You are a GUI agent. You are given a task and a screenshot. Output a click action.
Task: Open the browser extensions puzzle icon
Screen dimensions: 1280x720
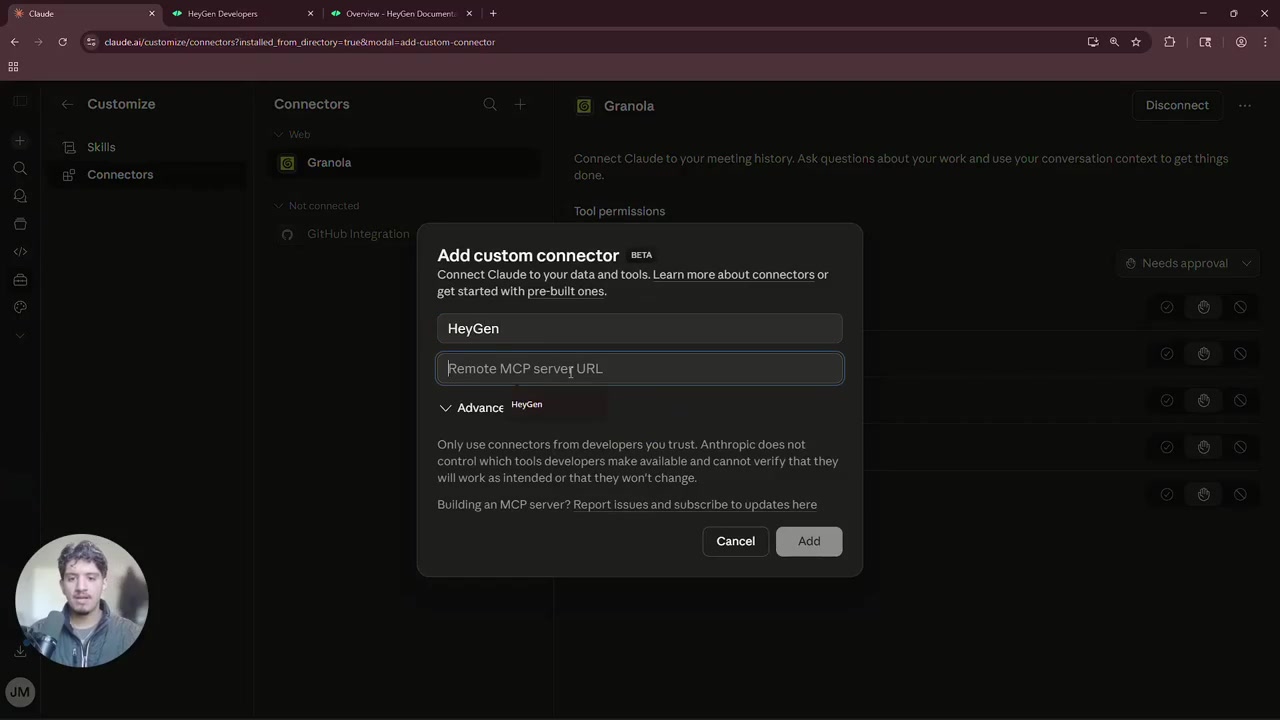click(x=1170, y=42)
